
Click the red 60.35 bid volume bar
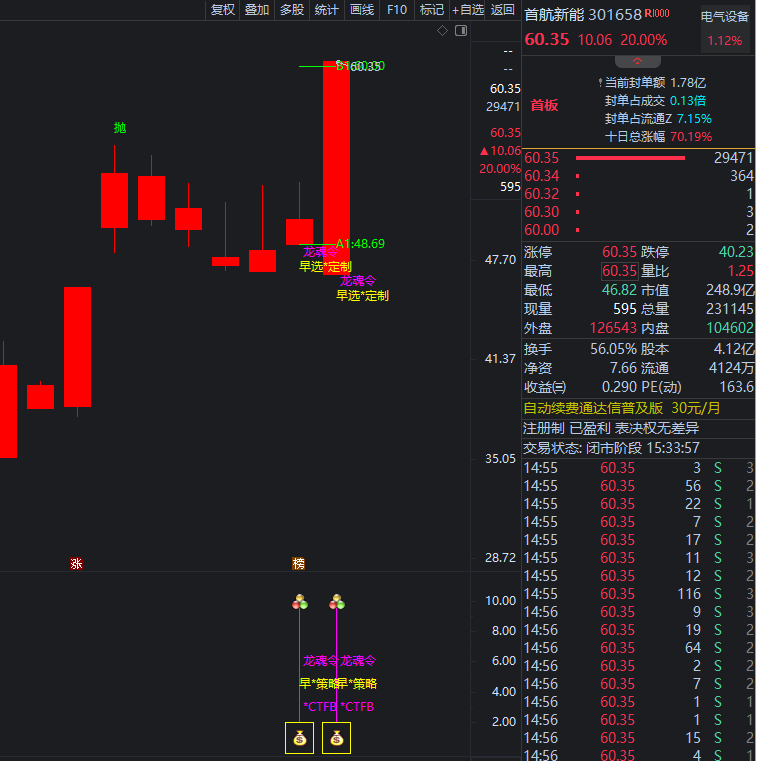[630, 158]
